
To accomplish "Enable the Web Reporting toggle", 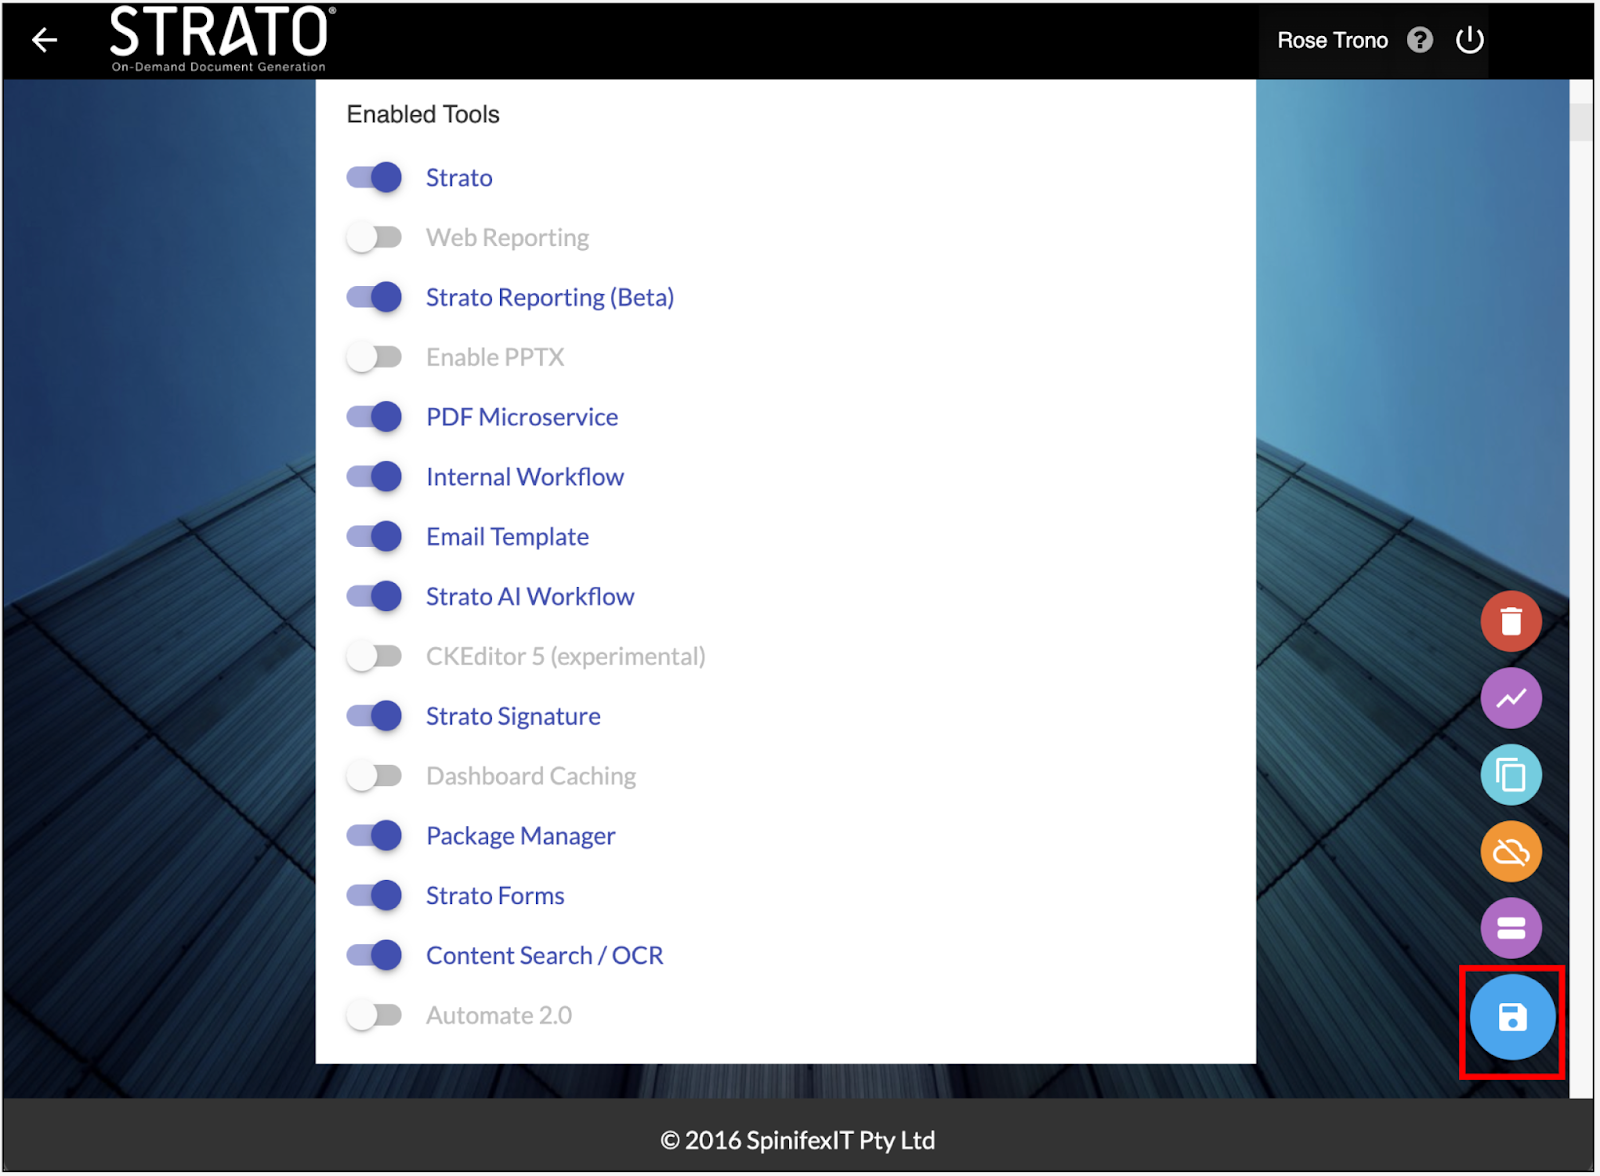I will (374, 238).
